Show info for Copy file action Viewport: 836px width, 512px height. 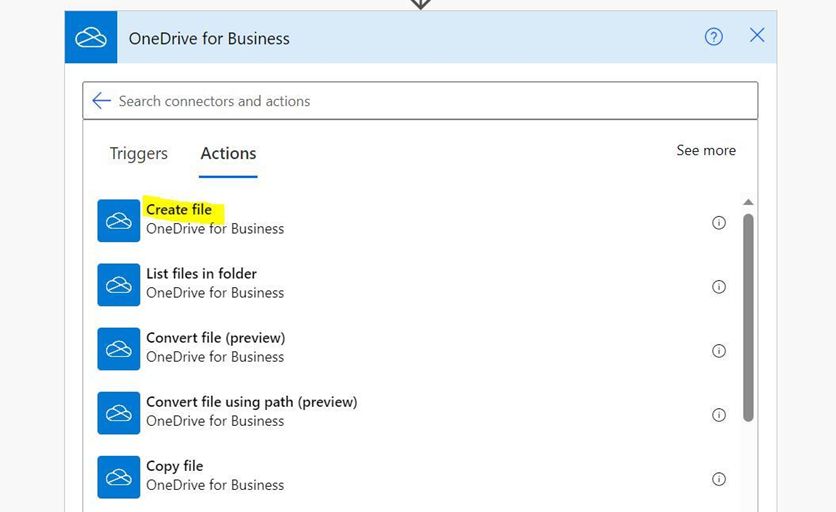(x=719, y=479)
